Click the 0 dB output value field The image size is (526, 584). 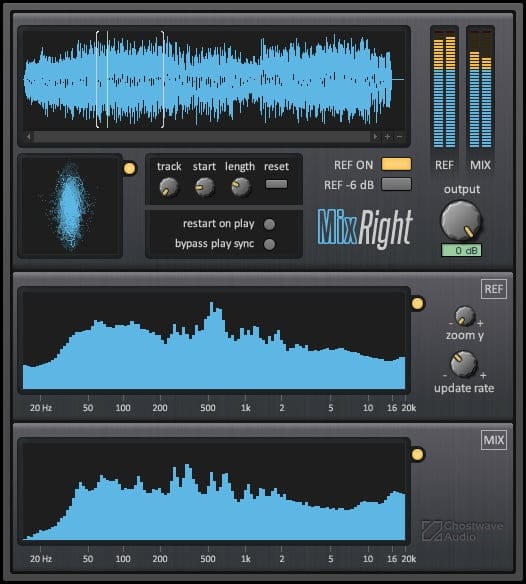coord(462,250)
